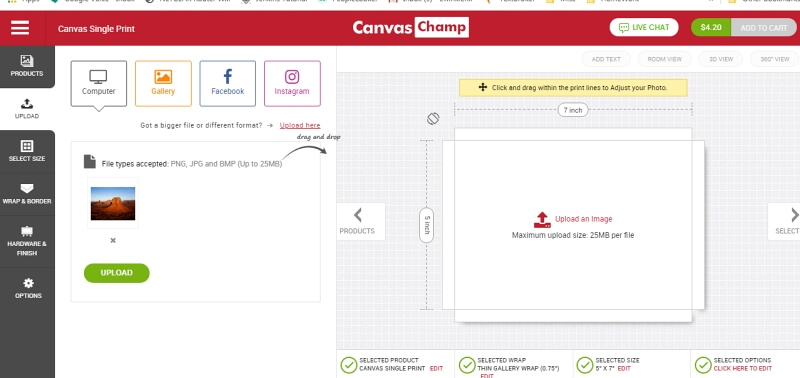
Task: Choose Instagram as upload source
Action: pyautogui.click(x=292, y=84)
